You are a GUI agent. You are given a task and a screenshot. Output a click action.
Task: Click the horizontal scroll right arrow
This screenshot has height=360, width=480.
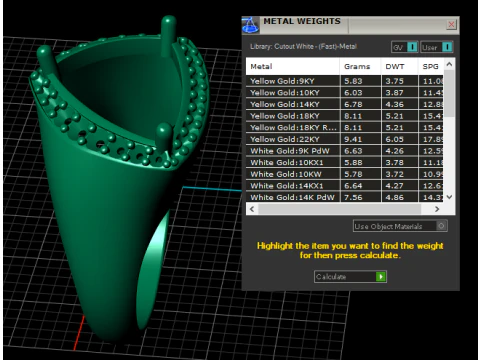click(437, 209)
